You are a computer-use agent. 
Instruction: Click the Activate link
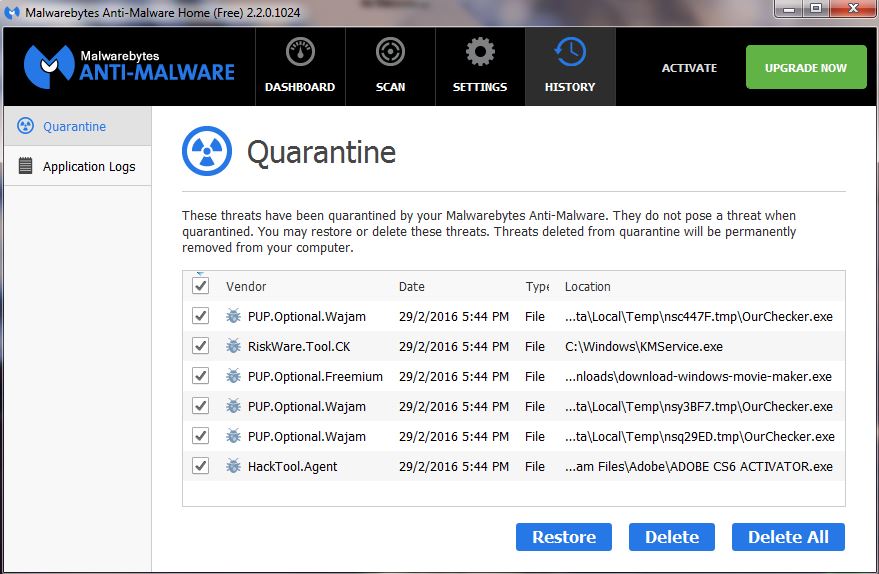[x=689, y=68]
